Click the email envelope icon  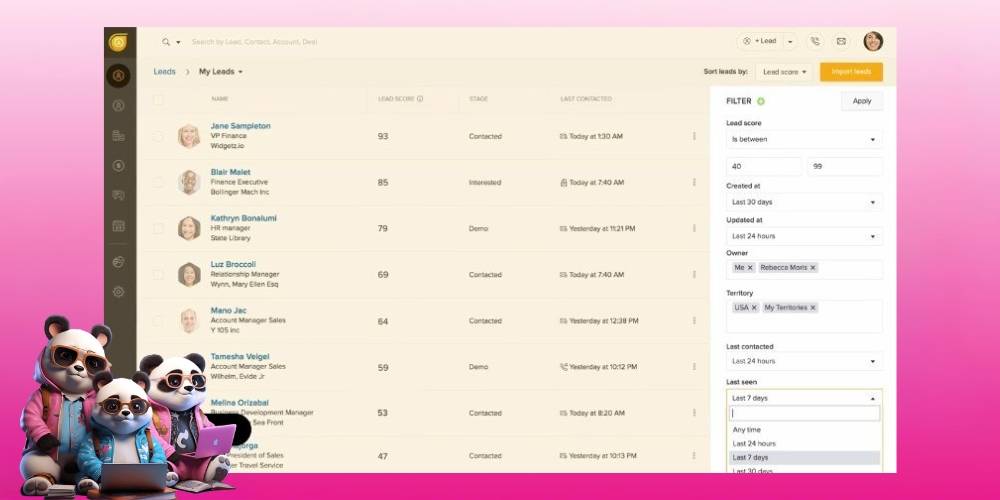click(x=841, y=41)
